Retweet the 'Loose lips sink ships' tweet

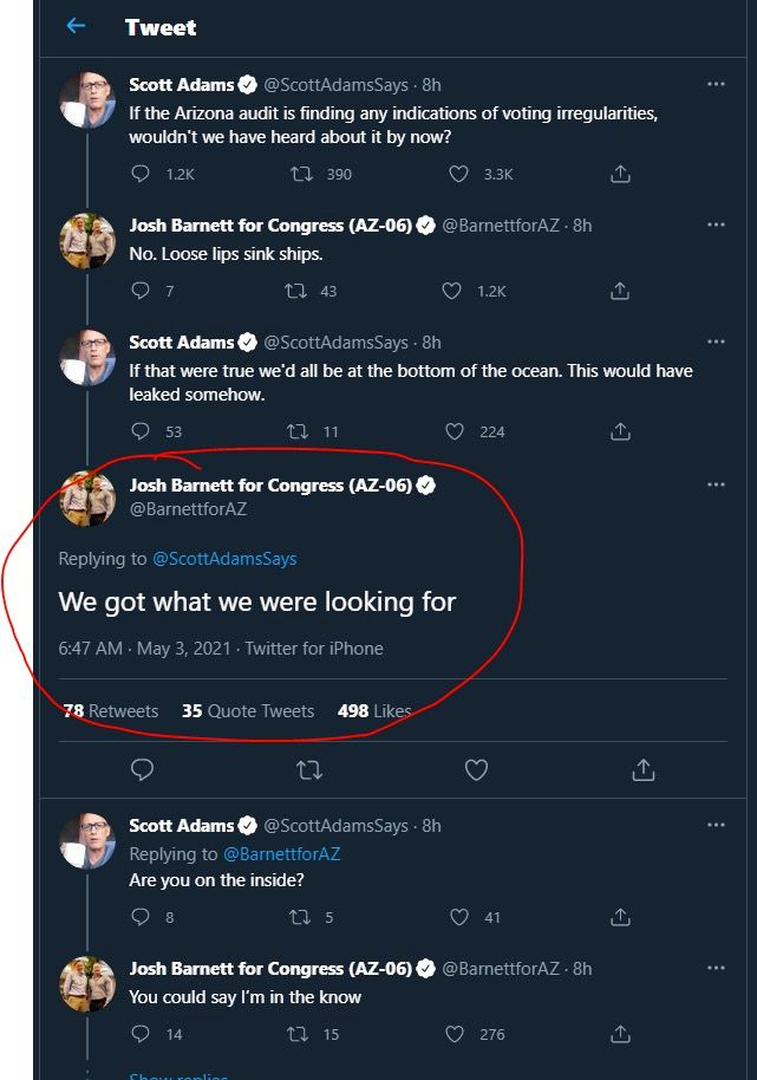(295, 291)
